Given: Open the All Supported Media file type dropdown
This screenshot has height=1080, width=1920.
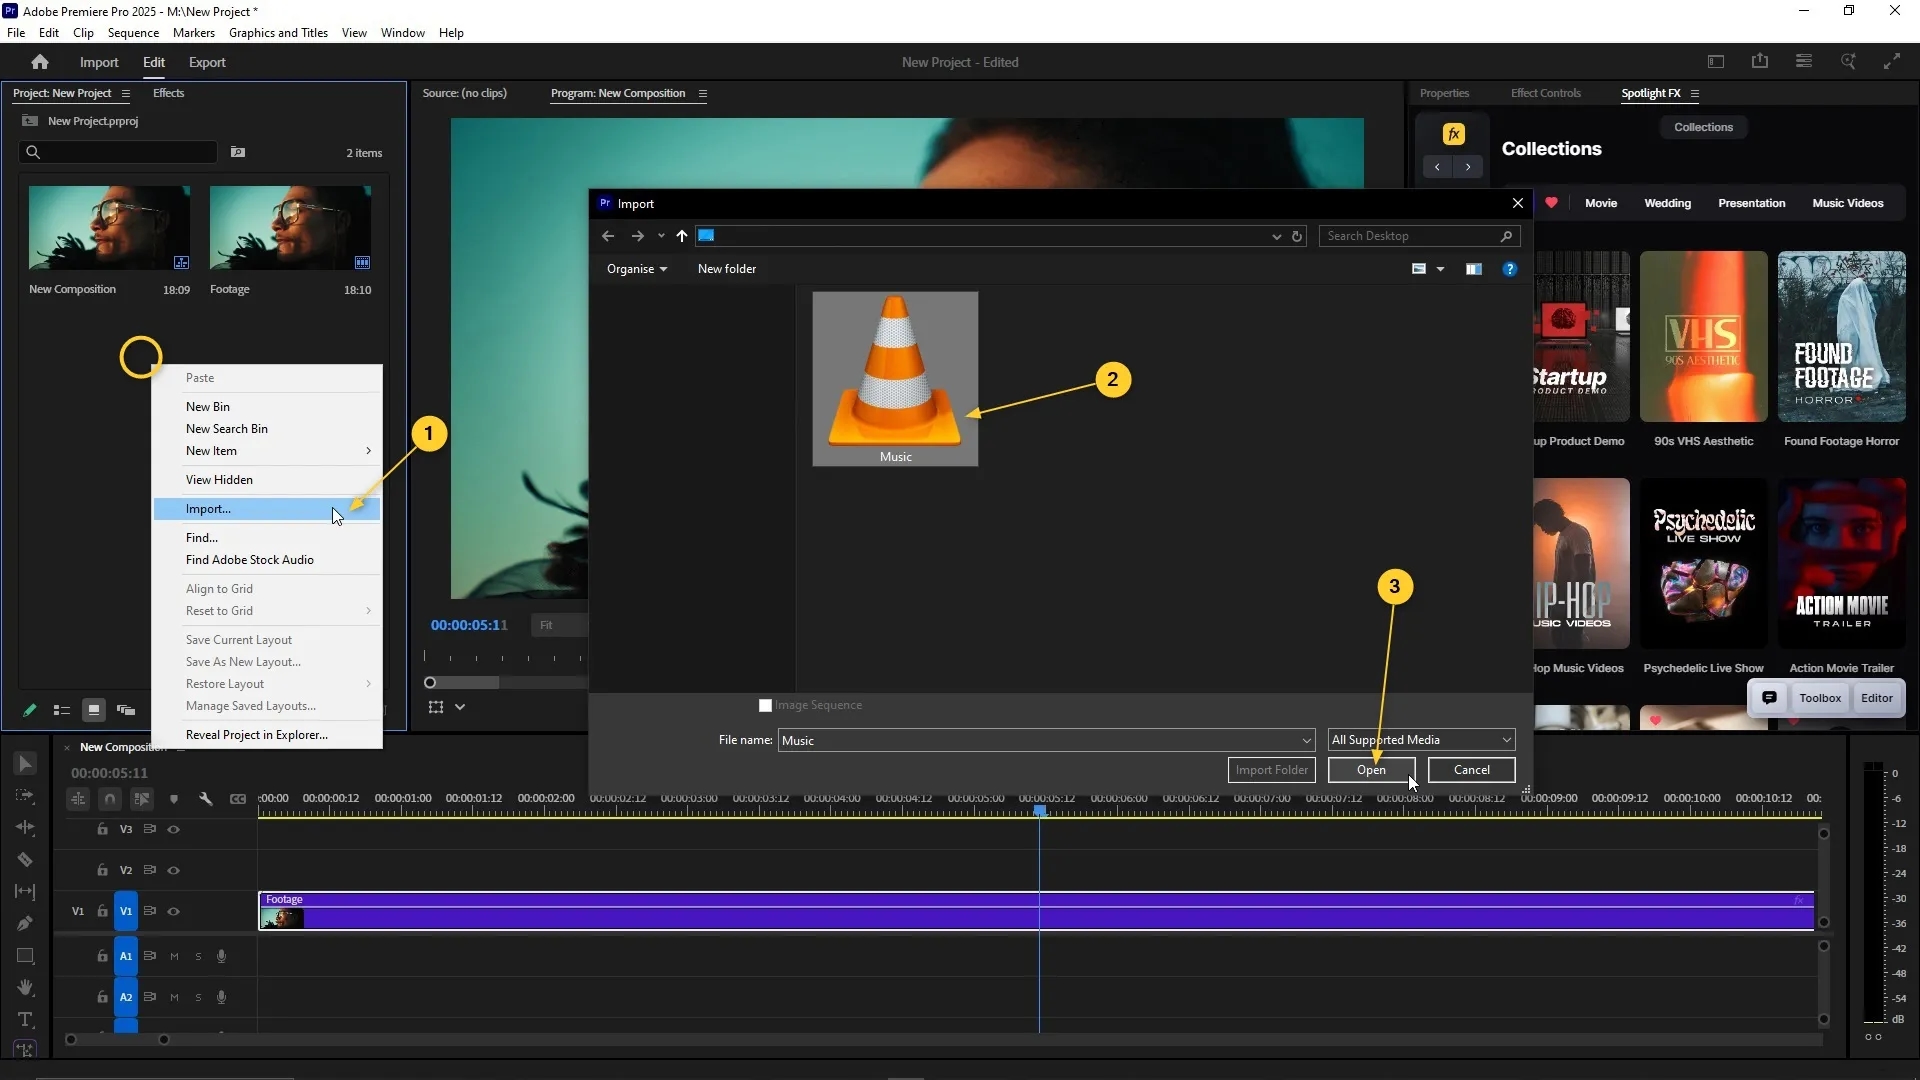Looking at the screenshot, I should click(1421, 740).
